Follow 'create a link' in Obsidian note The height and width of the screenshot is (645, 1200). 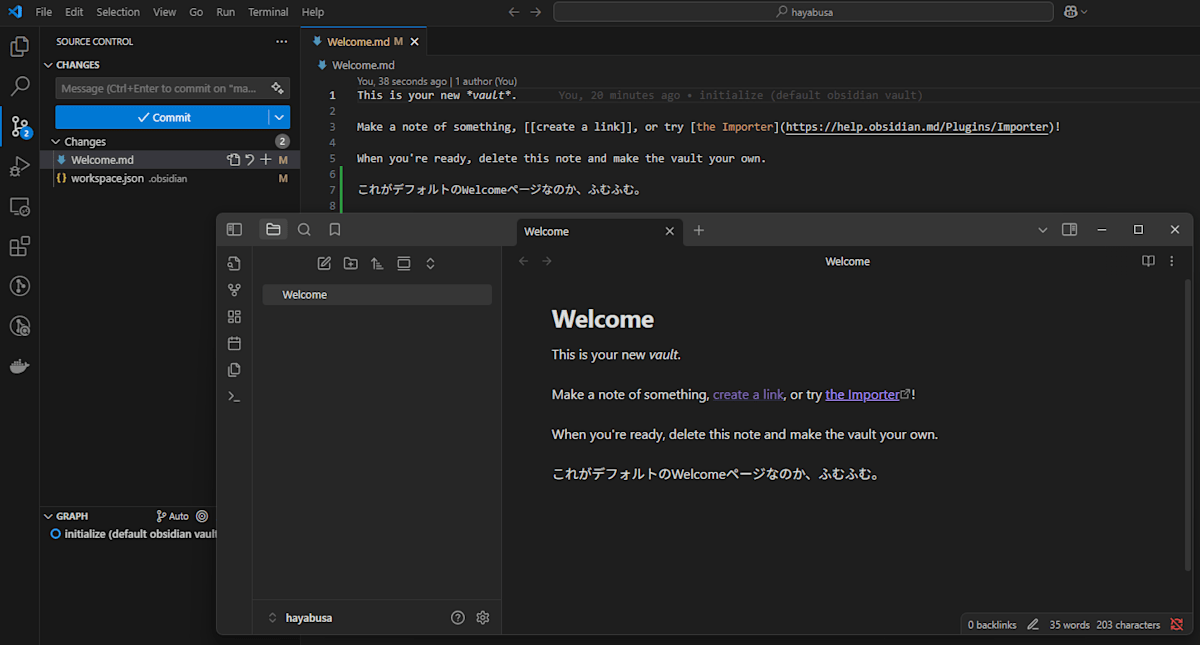pos(748,395)
